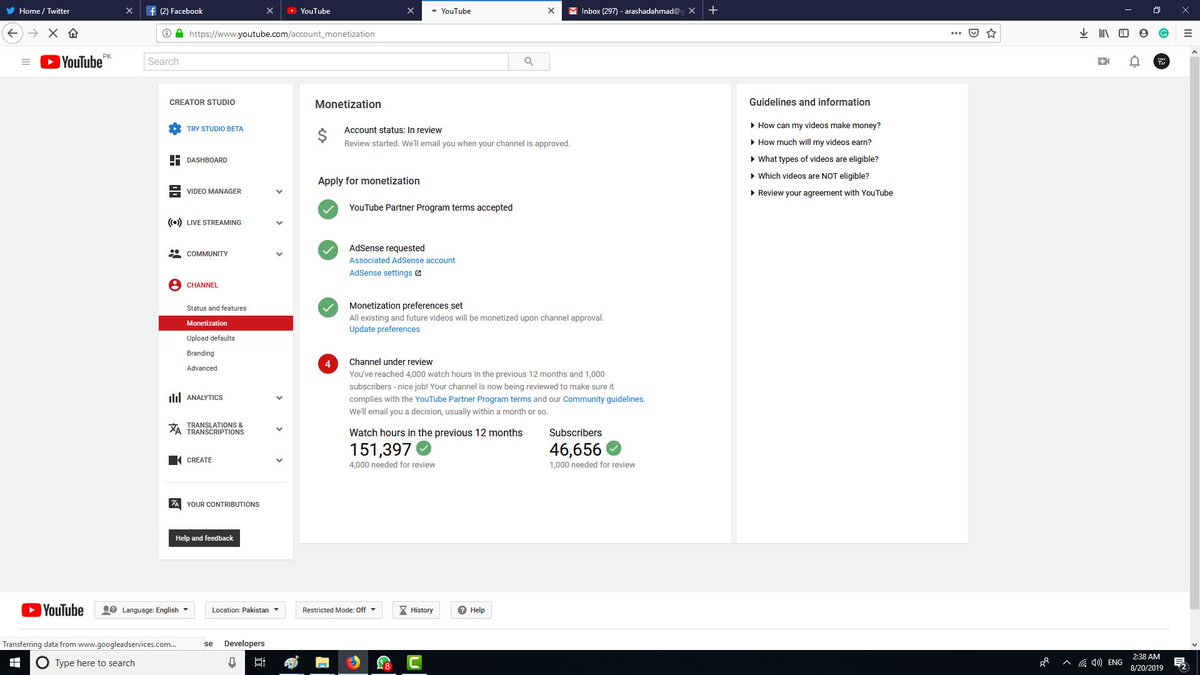Click the footer Help button

pyautogui.click(x=471, y=610)
